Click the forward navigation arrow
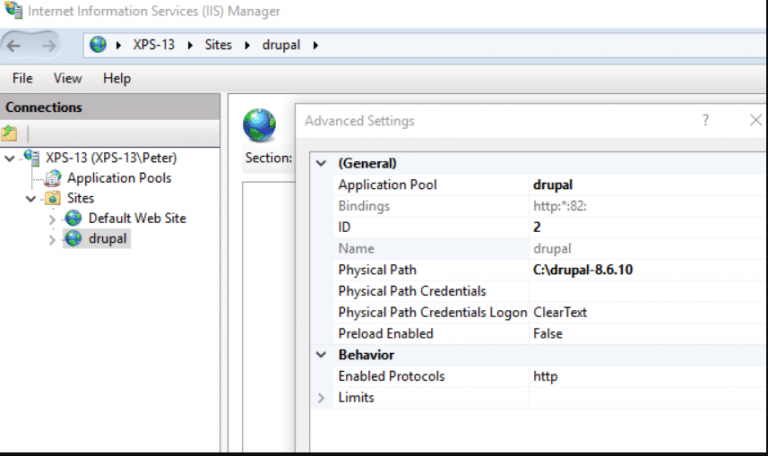The height and width of the screenshot is (456, 768). click(48, 46)
